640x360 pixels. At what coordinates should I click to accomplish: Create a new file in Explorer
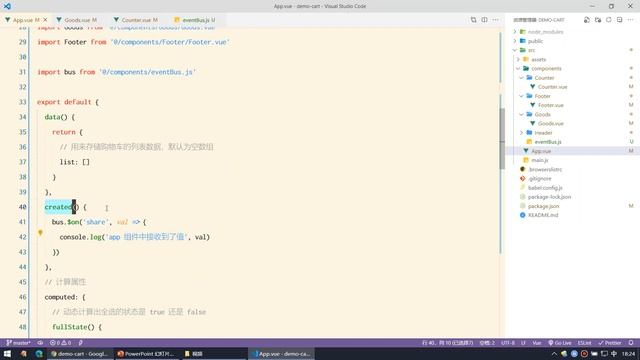tap(587, 20)
